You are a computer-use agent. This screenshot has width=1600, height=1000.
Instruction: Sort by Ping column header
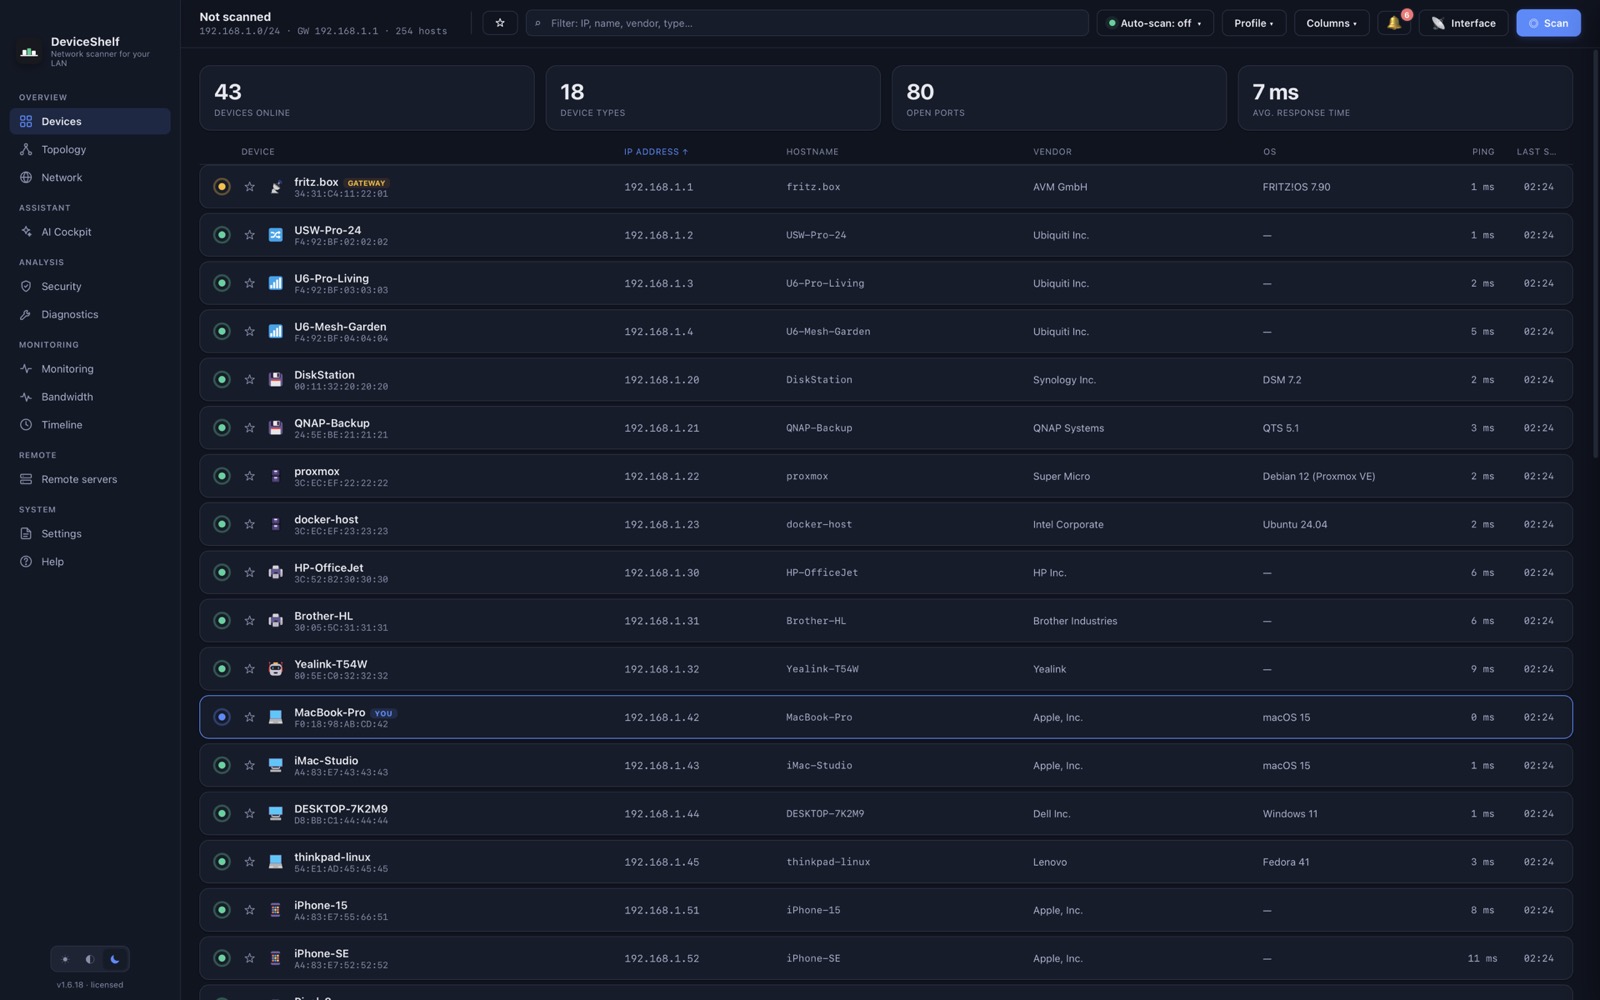[1483, 152]
